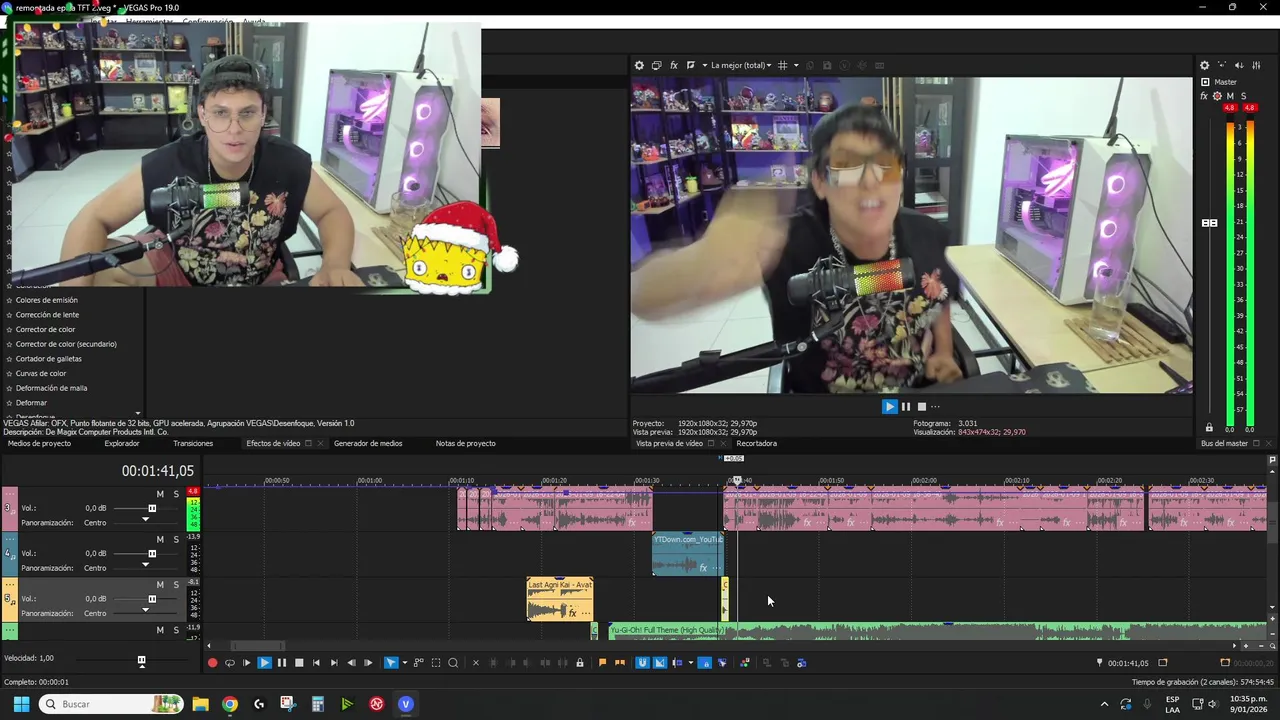
Task: Select Last Agni Kai audio clip
Action: [560, 599]
